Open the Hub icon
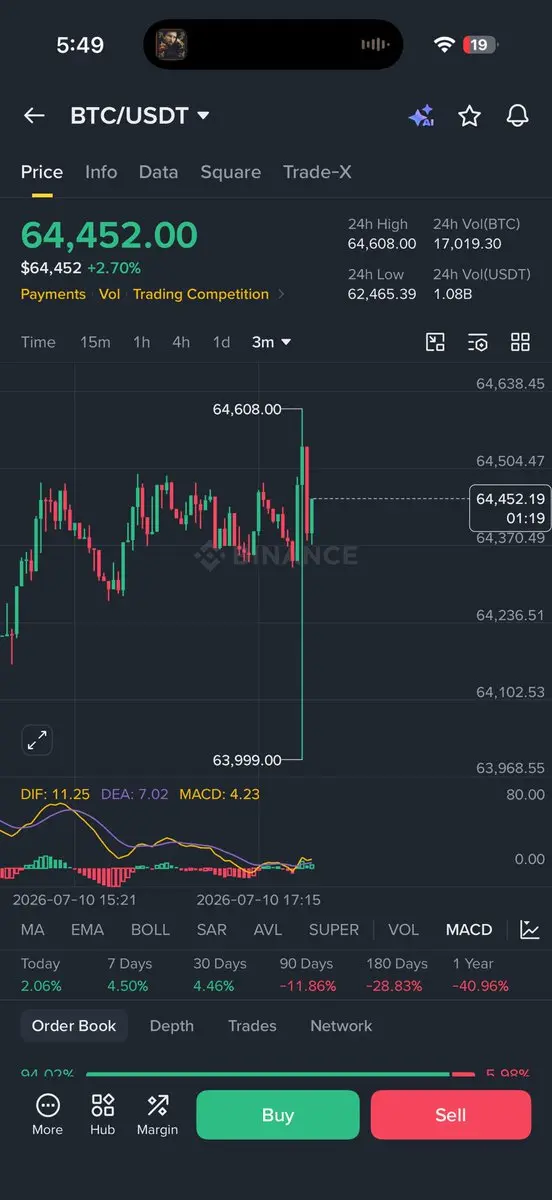552x1200 pixels. point(102,1114)
